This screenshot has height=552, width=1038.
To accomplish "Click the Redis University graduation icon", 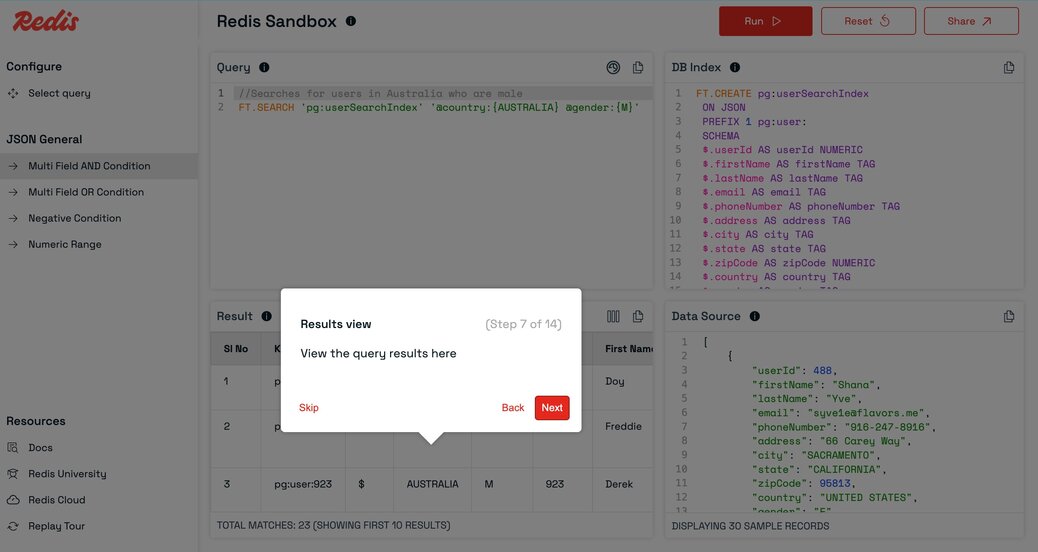I will point(13,474).
